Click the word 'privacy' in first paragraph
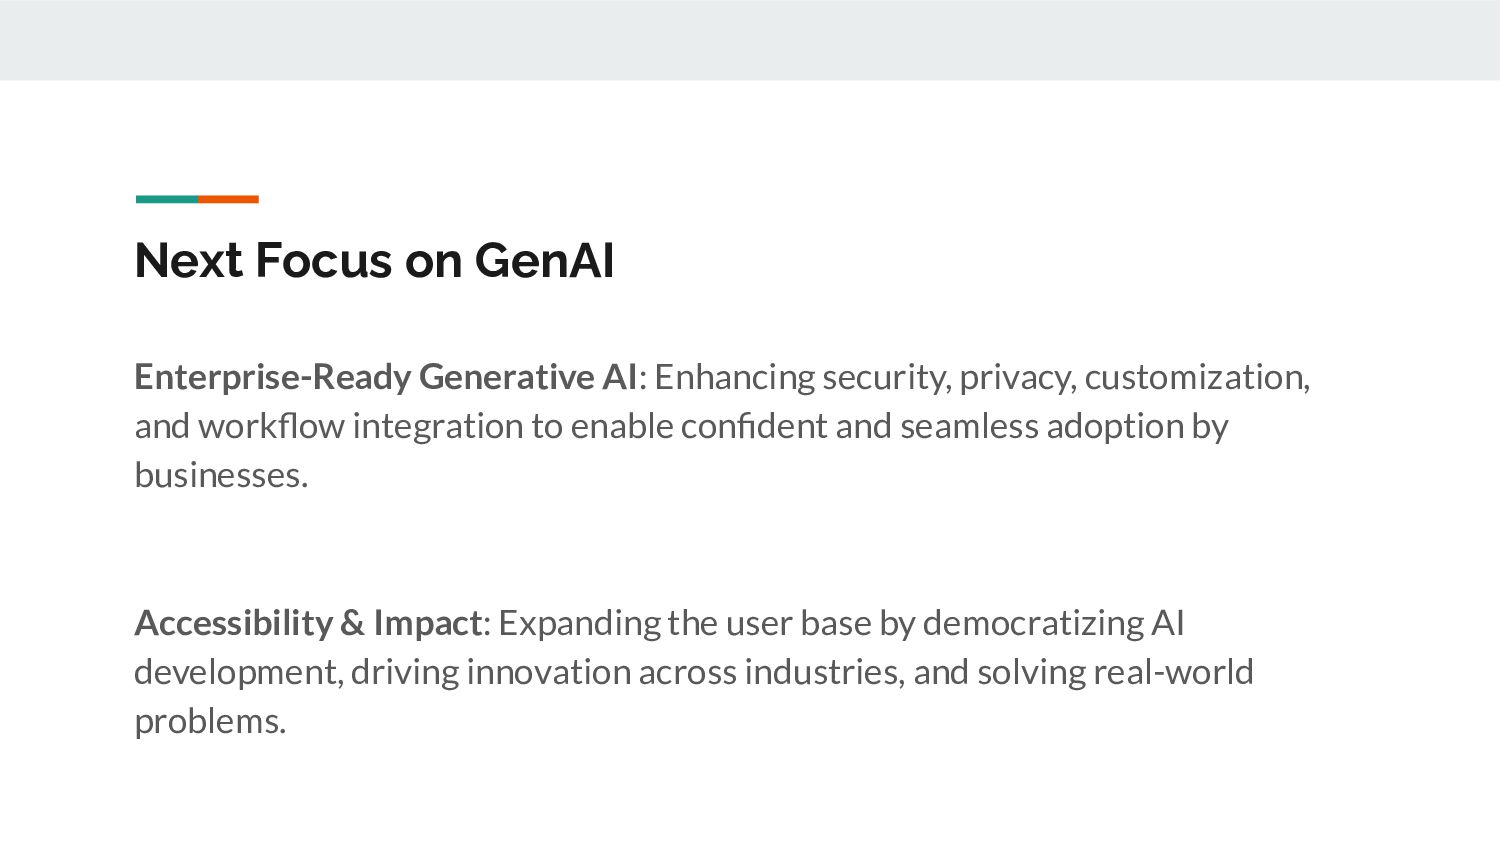This screenshot has width=1500, height=844. 1017,378
